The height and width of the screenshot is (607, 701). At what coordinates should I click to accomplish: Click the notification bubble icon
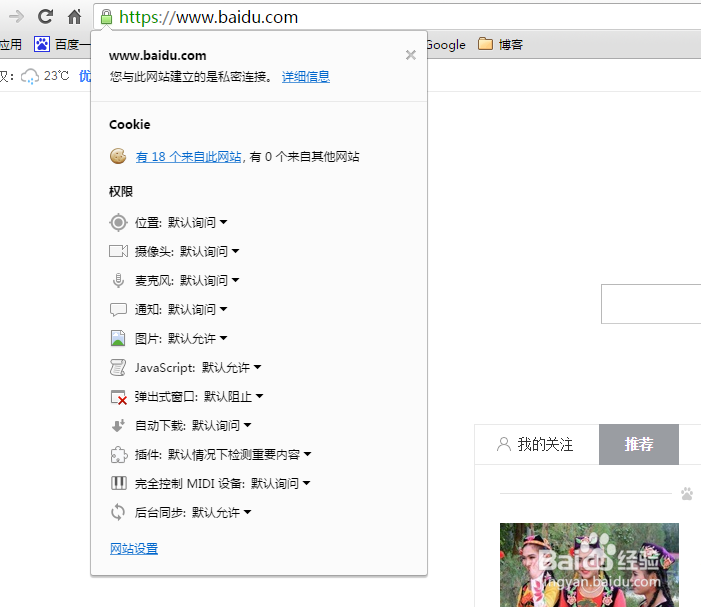pyautogui.click(x=118, y=309)
